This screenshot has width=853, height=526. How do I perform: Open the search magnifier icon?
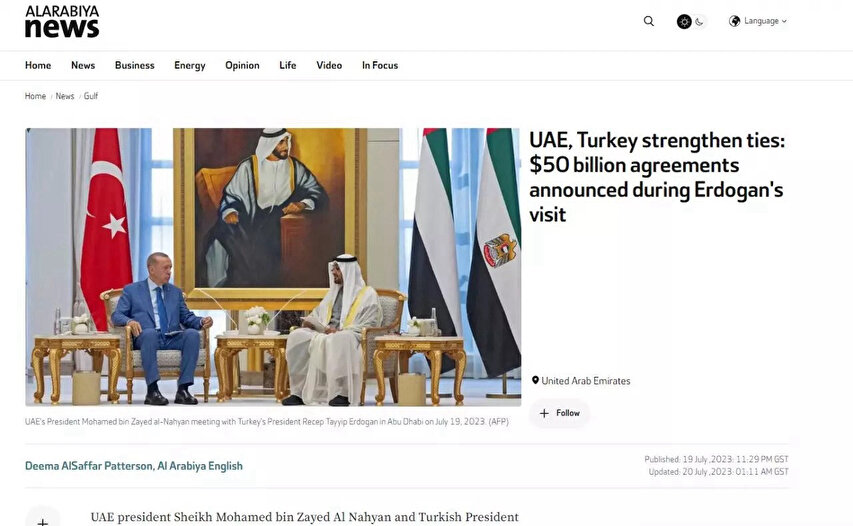[x=648, y=21]
